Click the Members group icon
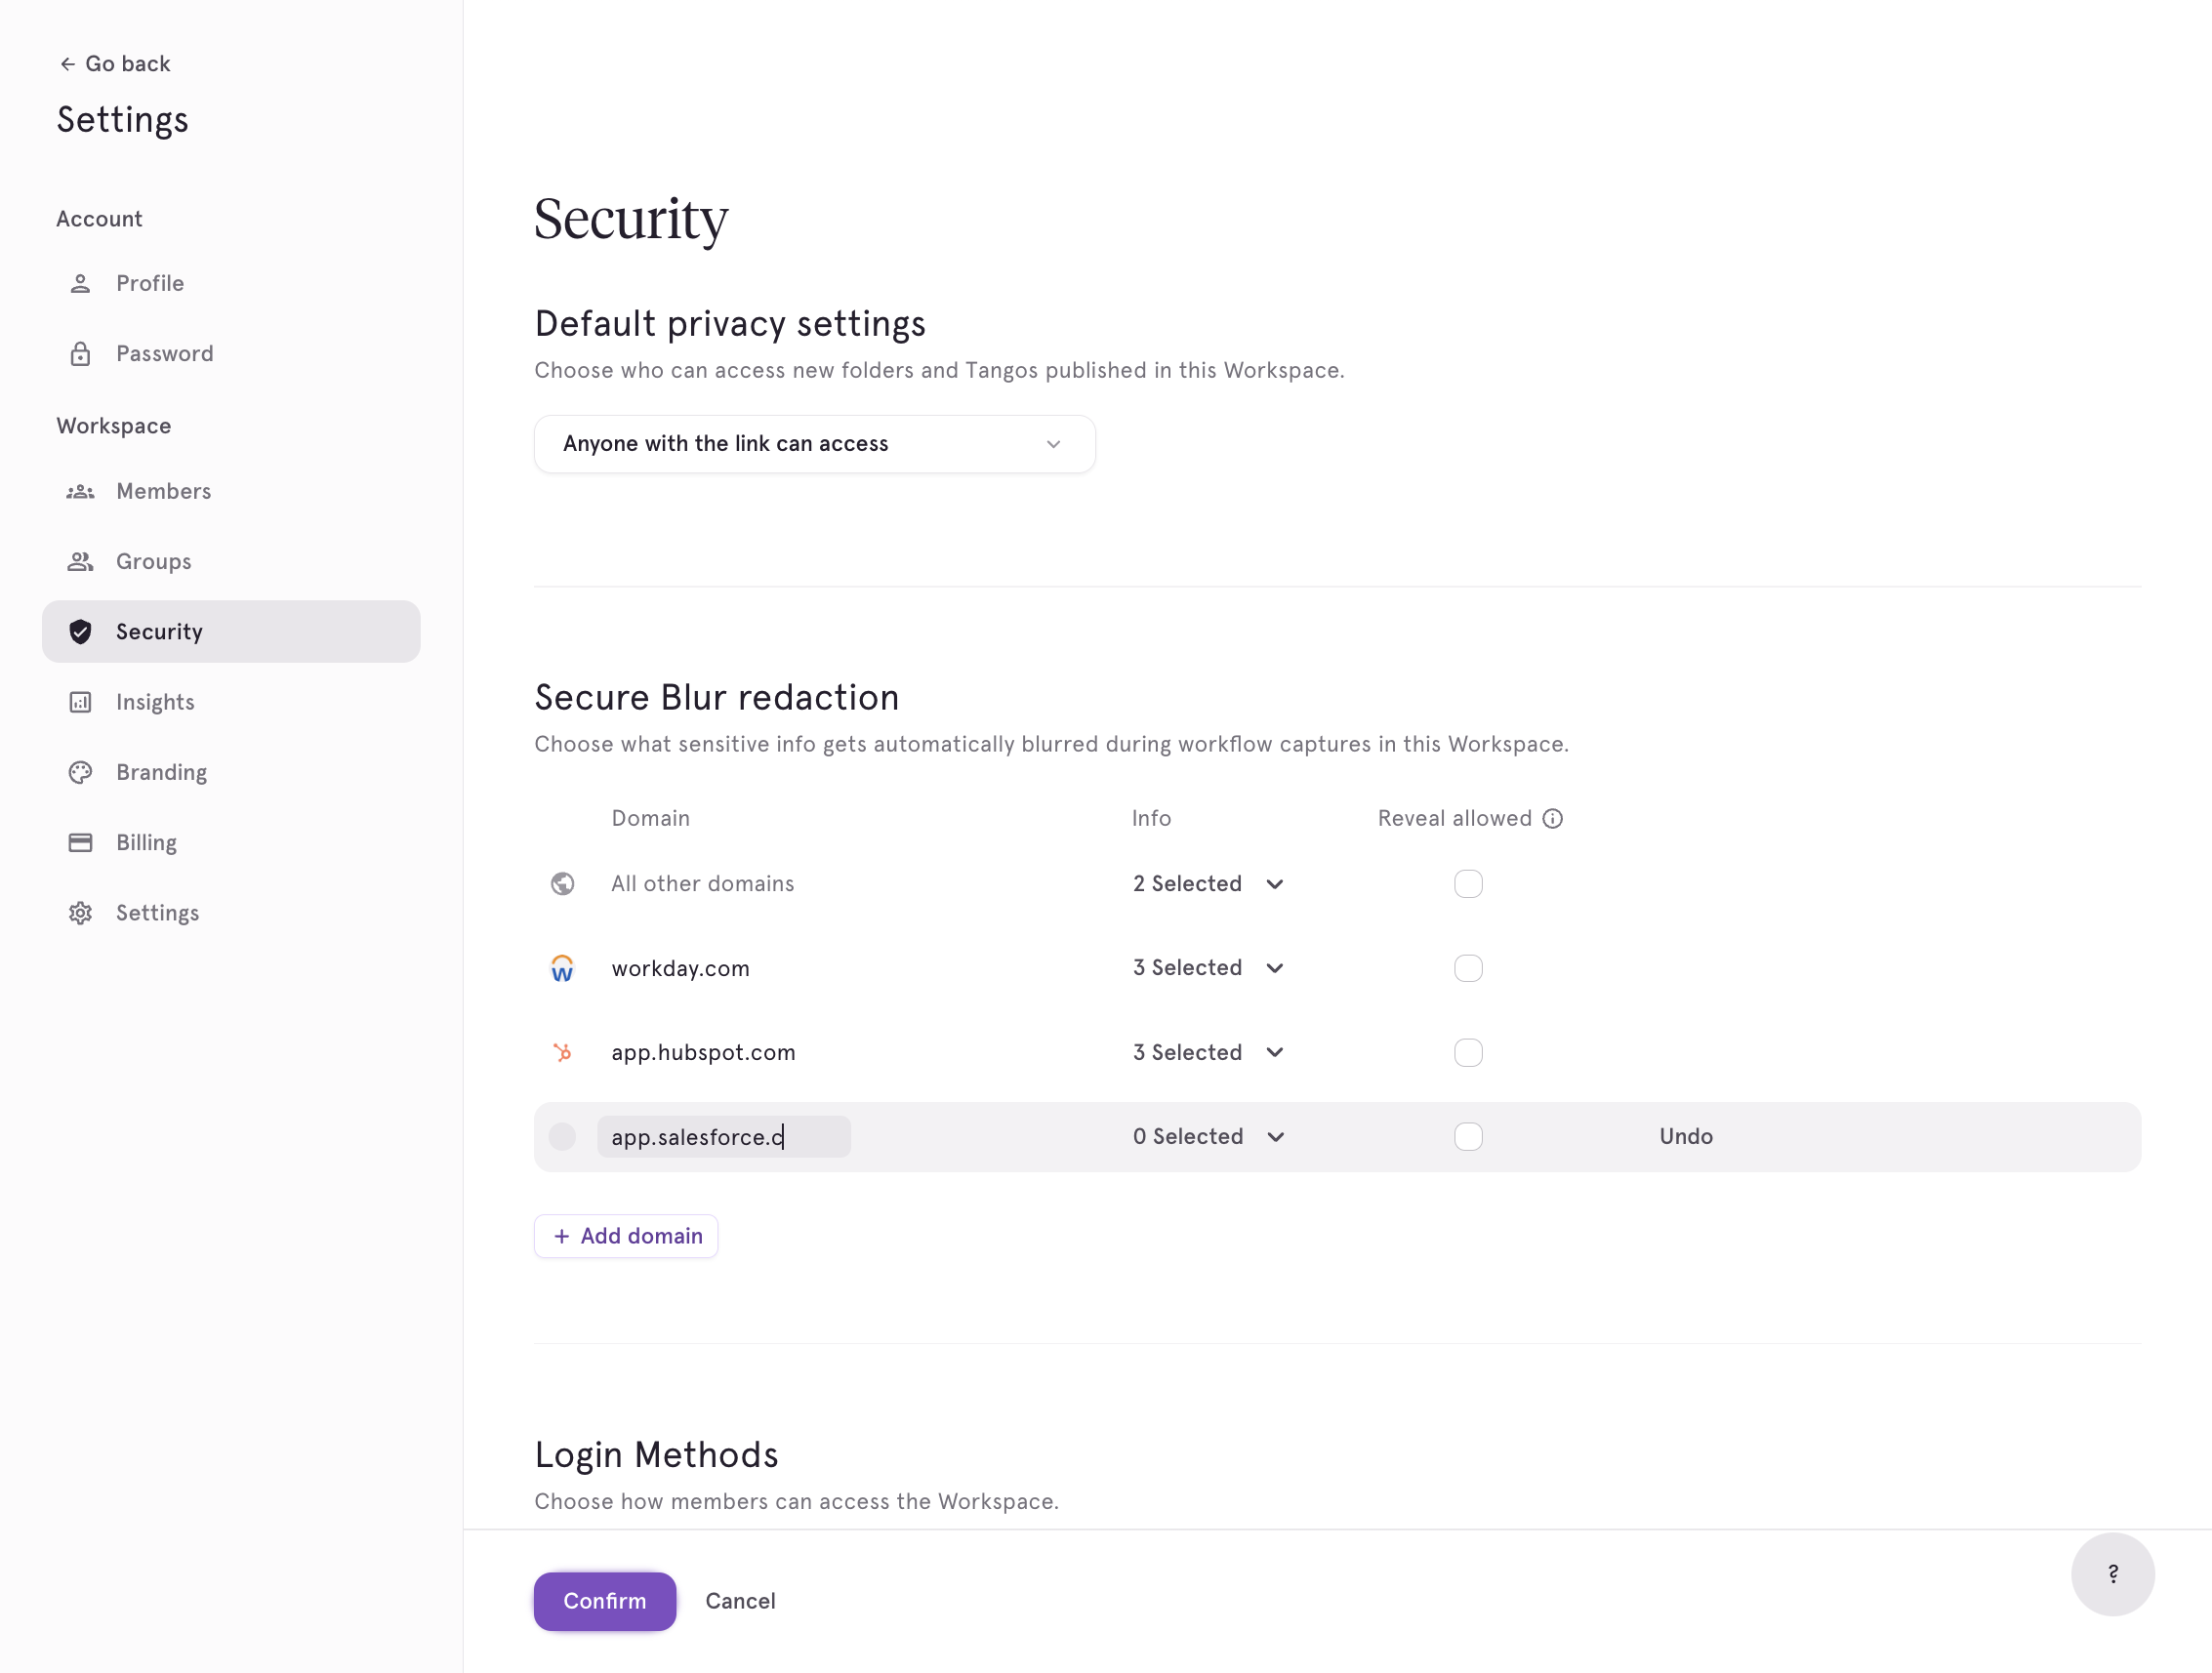This screenshot has width=2212, height=1673. pyautogui.click(x=80, y=492)
